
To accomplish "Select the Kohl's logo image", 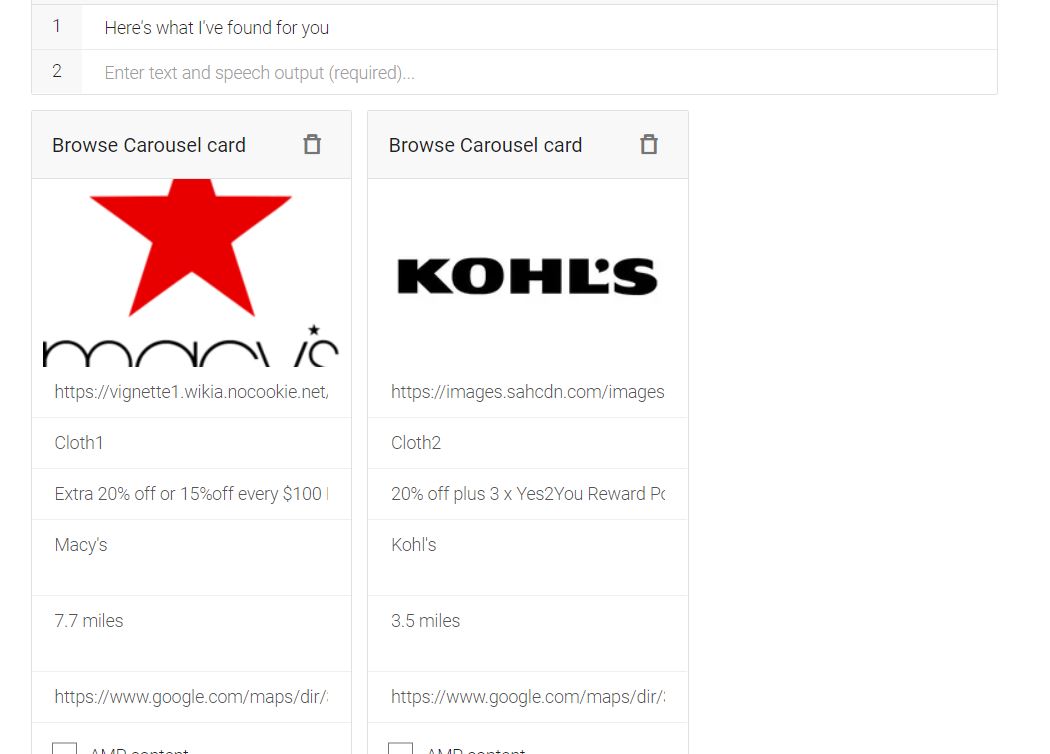I will click(x=528, y=276).
